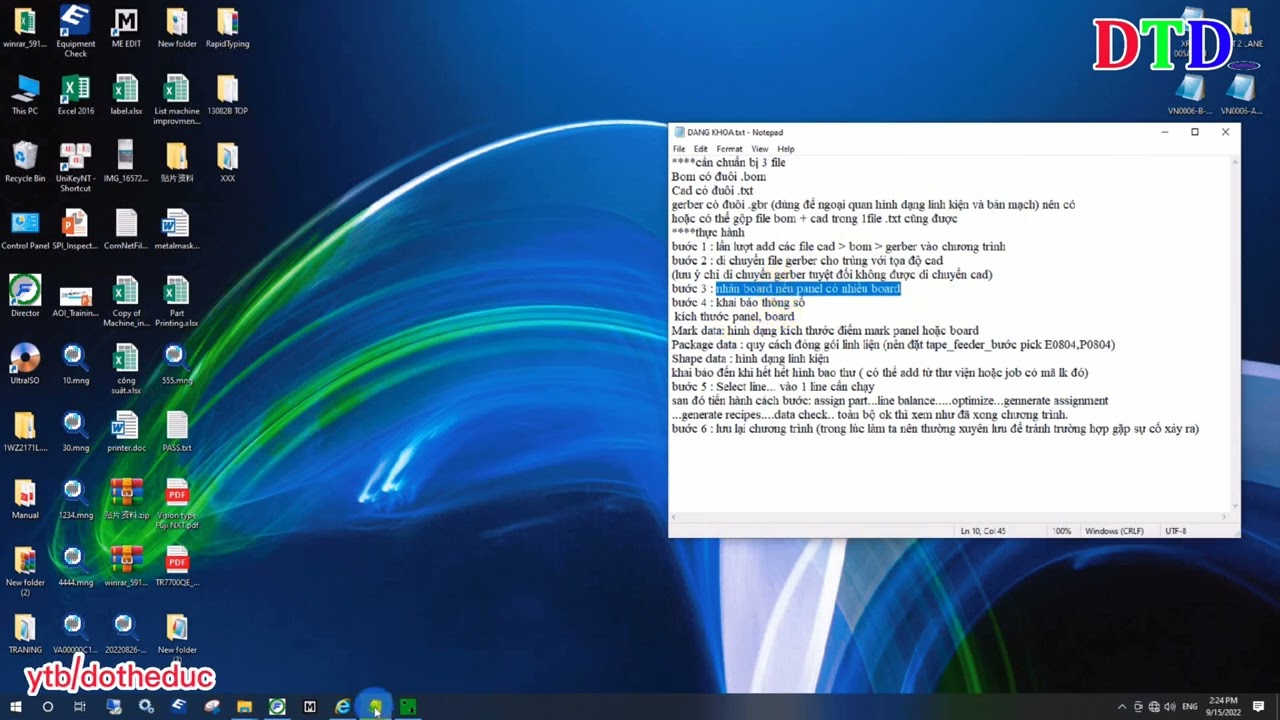
Task: Select the printer.doc file icon
Action: click(126, 432)
